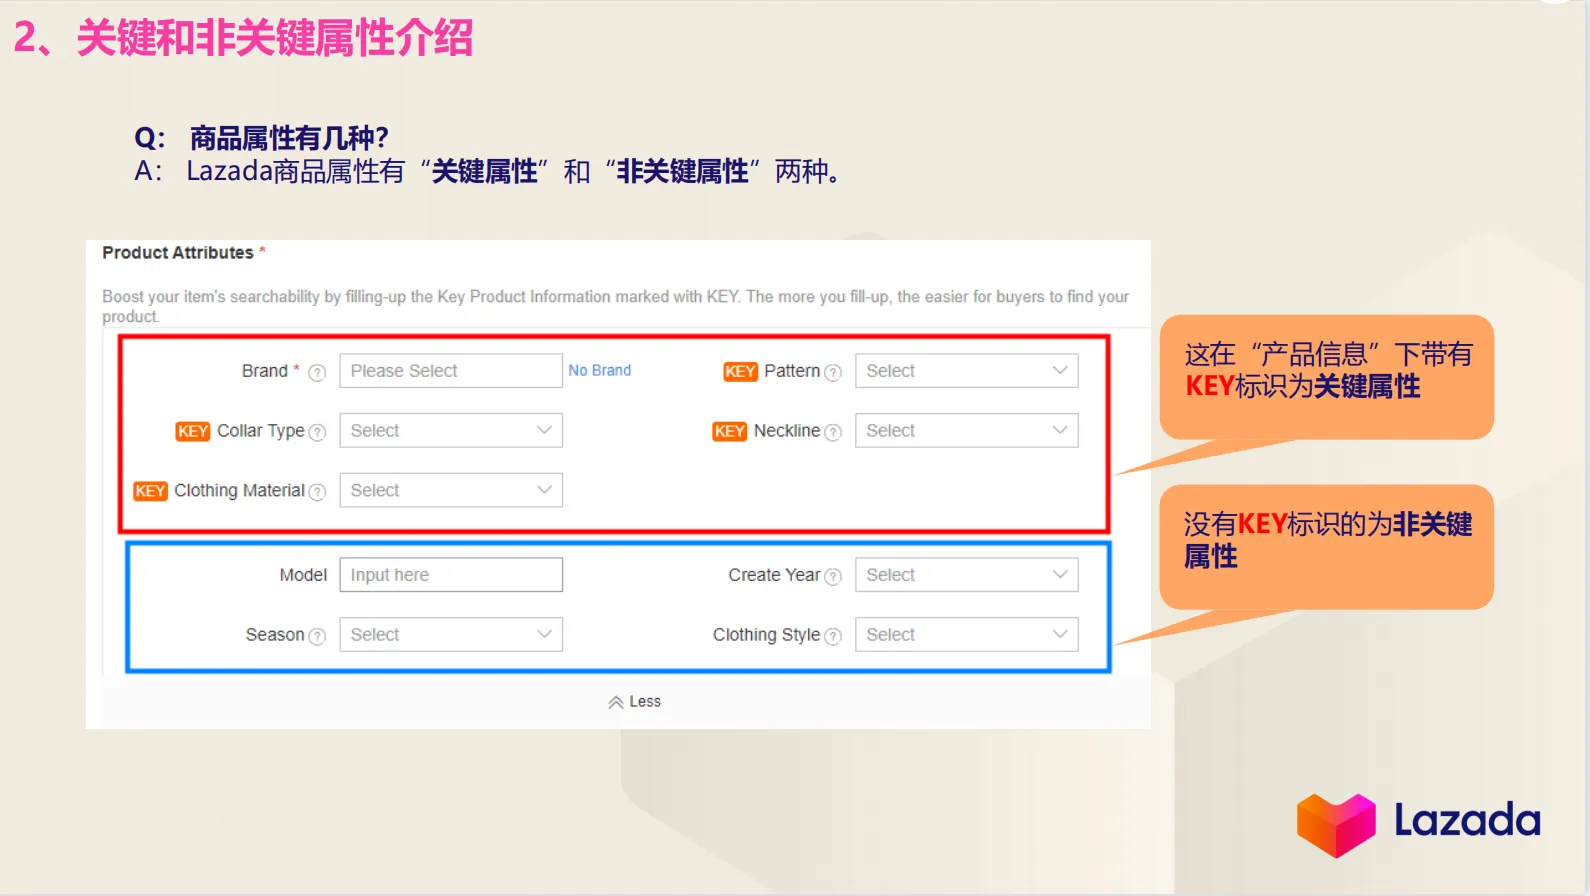Image resolution: width=1590 pixels, height=896 pixels.
Task: Click the help icon next to Pattern
Action: [x=832, y=373]
